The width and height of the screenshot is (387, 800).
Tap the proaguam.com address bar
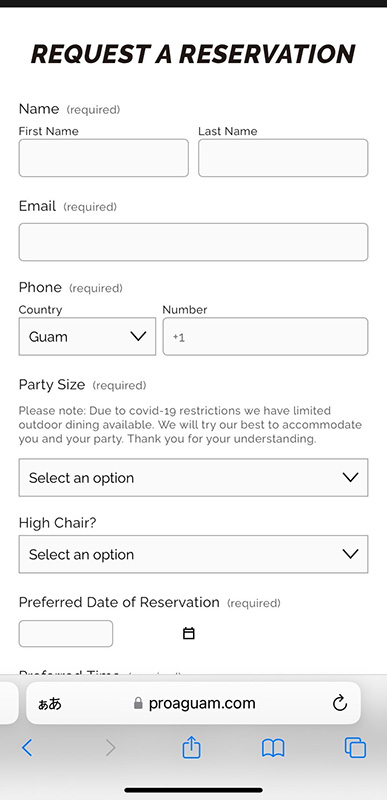pyautogui.click(x=193, y=703)
